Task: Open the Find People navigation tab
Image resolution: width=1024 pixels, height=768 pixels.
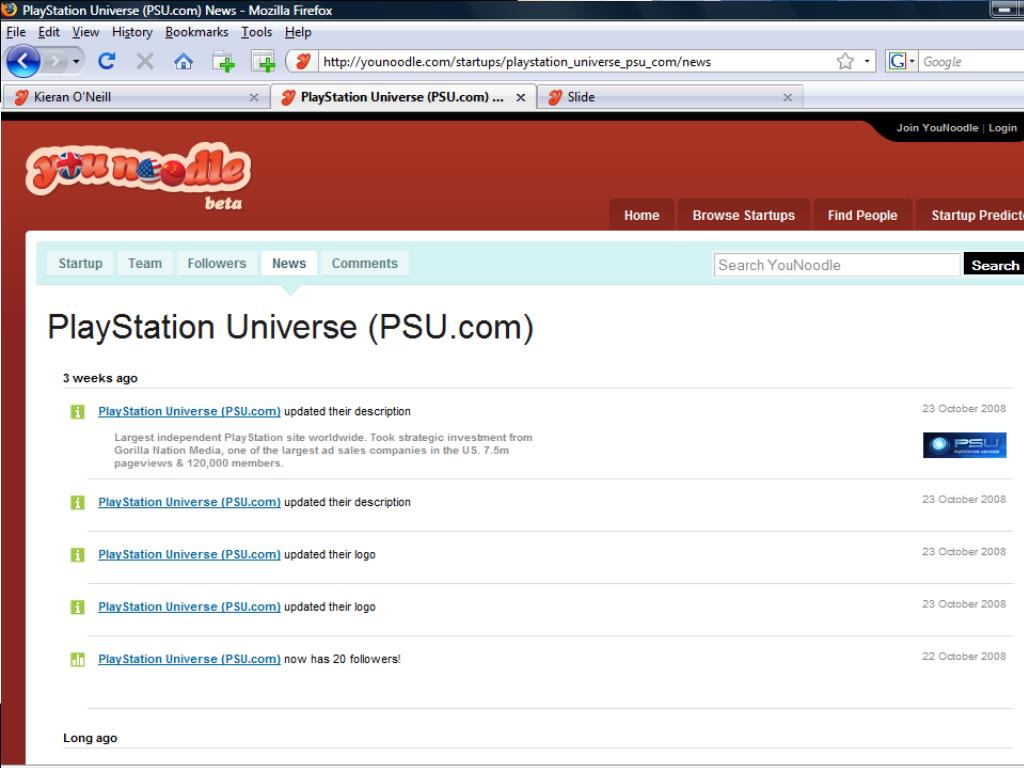Action: coord(862,215)
